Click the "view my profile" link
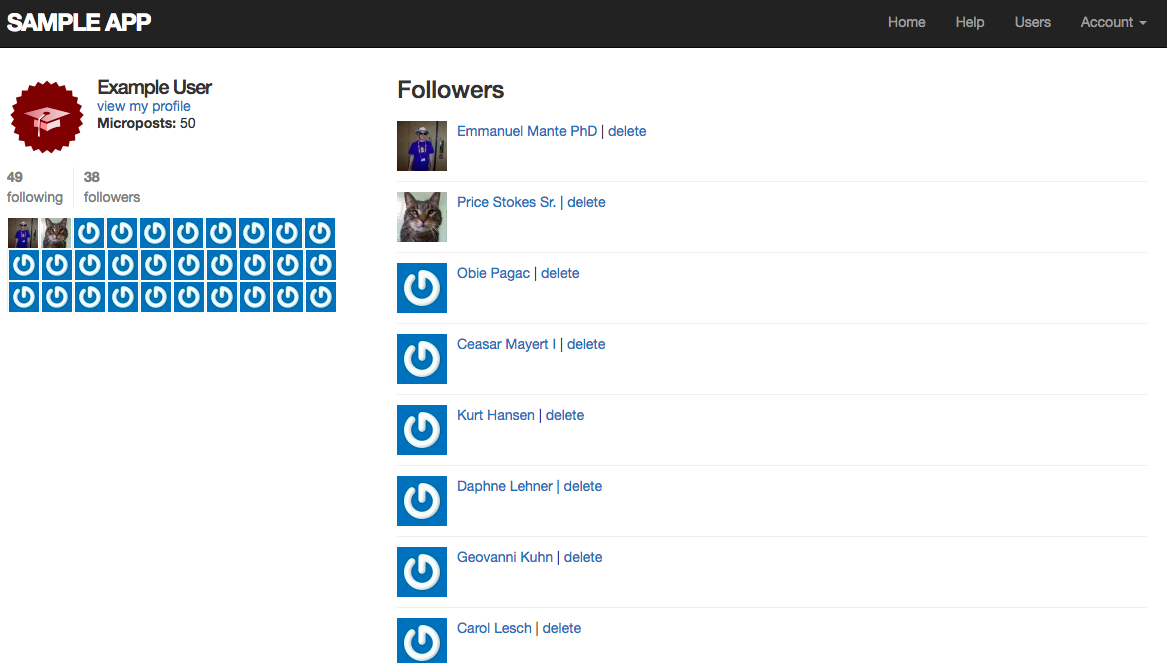 click(144, 106)
